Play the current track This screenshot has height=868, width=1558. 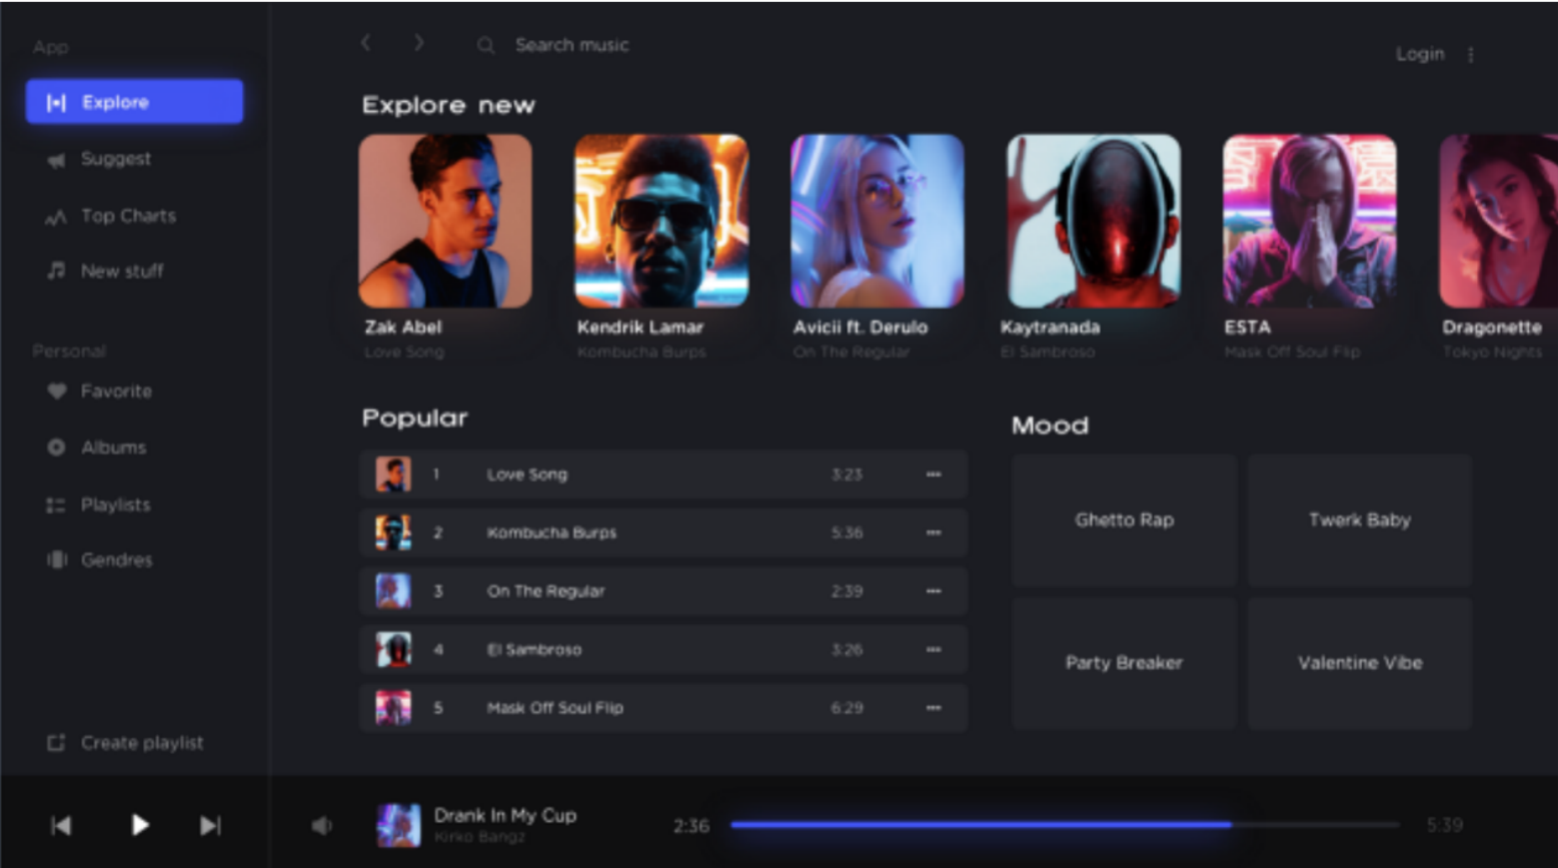coord(140,825)
